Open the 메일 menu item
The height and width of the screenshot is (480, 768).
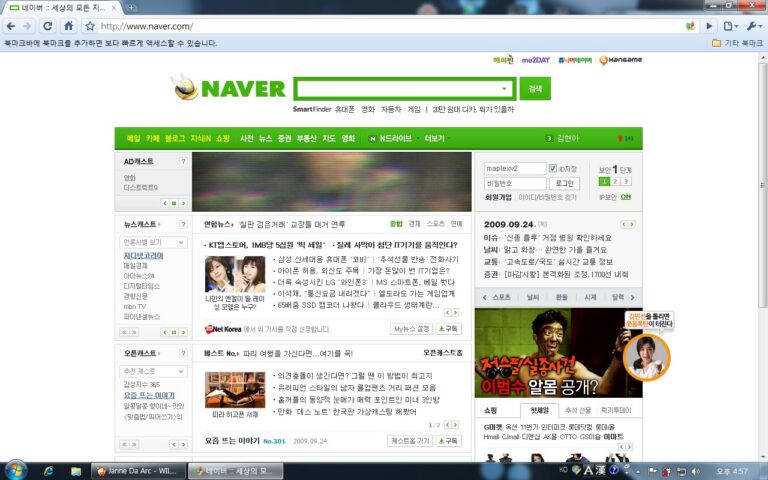133,139
